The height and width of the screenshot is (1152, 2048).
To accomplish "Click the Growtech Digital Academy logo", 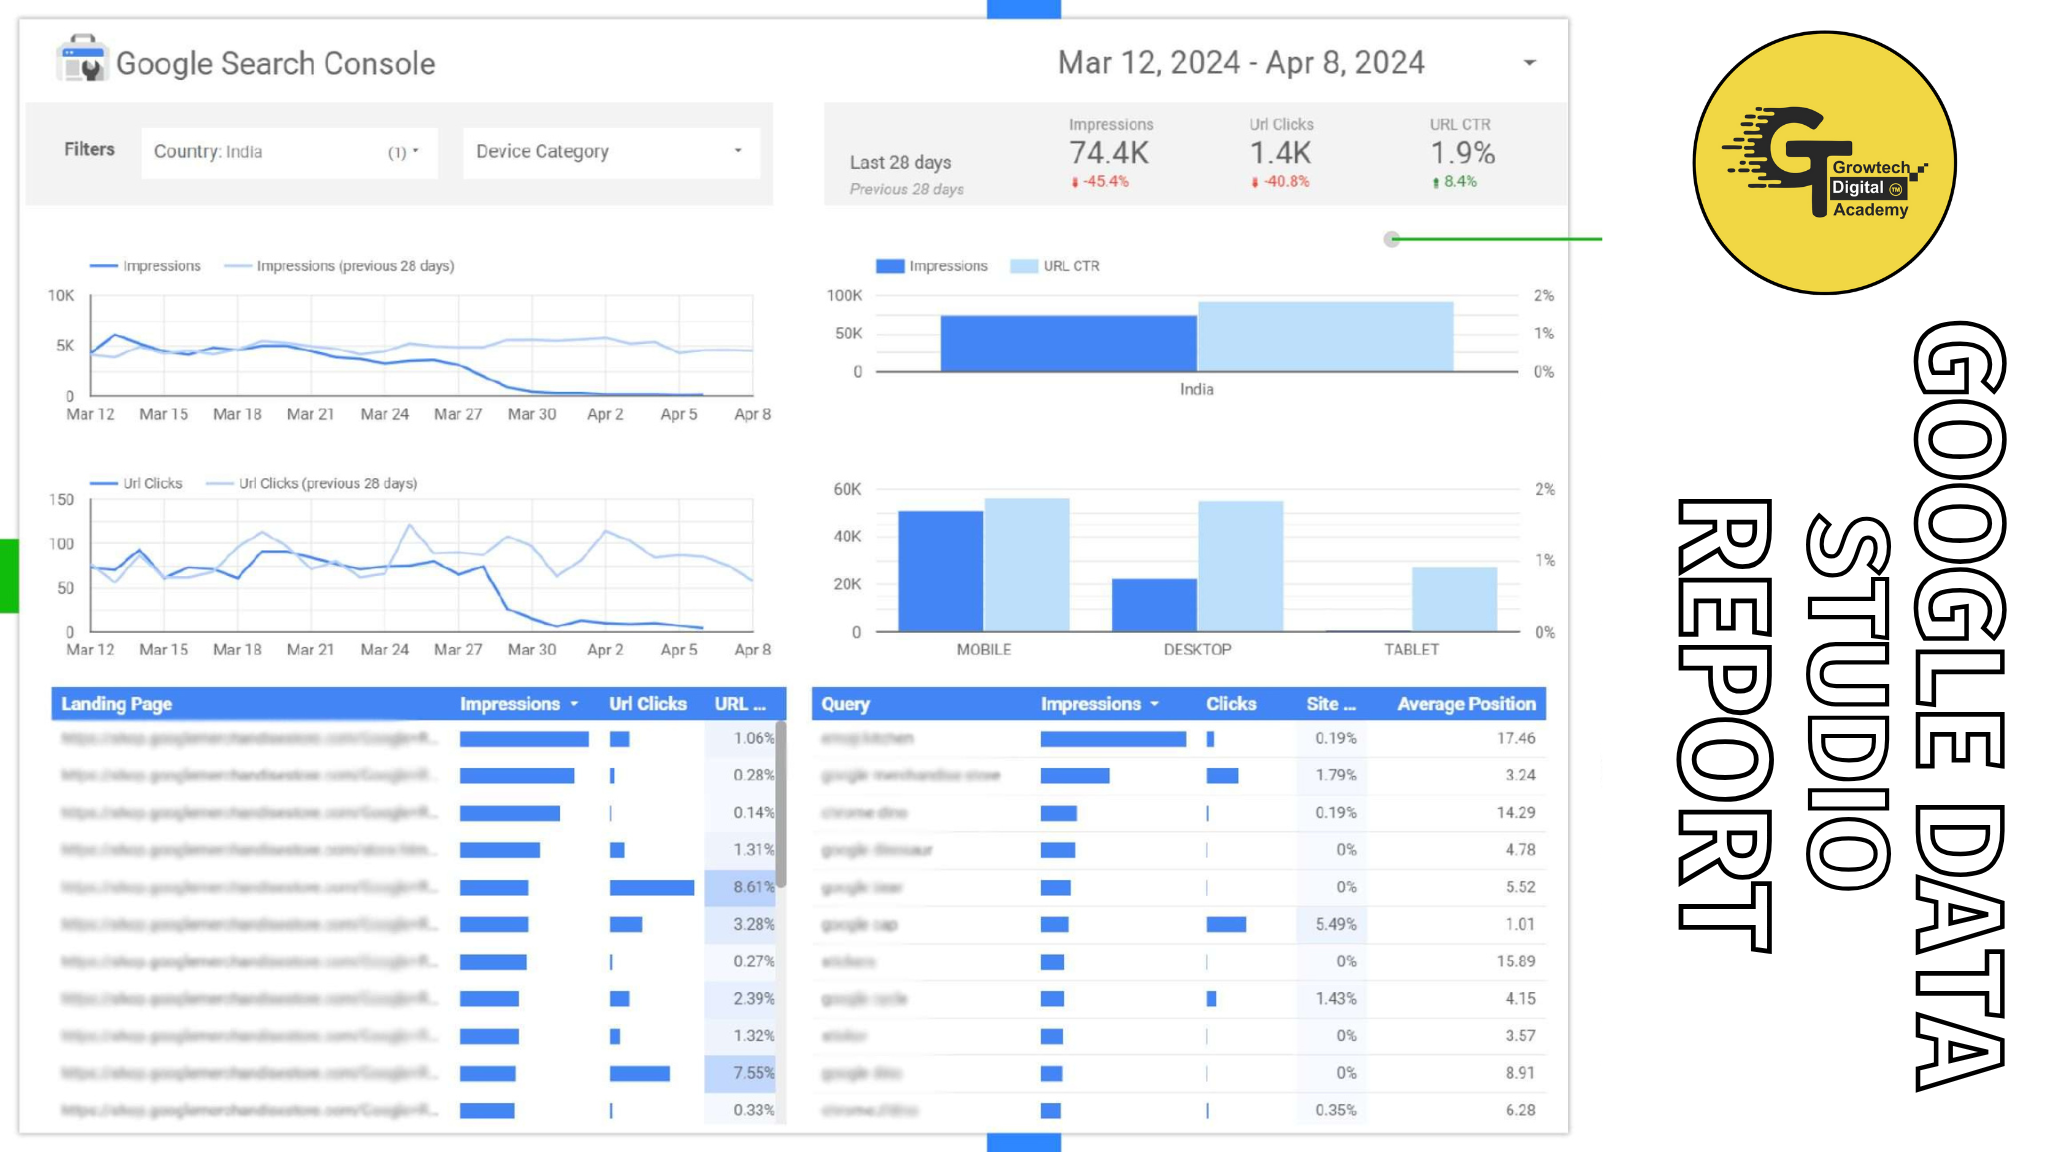I will pyautogui.click(x=1824, y=163).
